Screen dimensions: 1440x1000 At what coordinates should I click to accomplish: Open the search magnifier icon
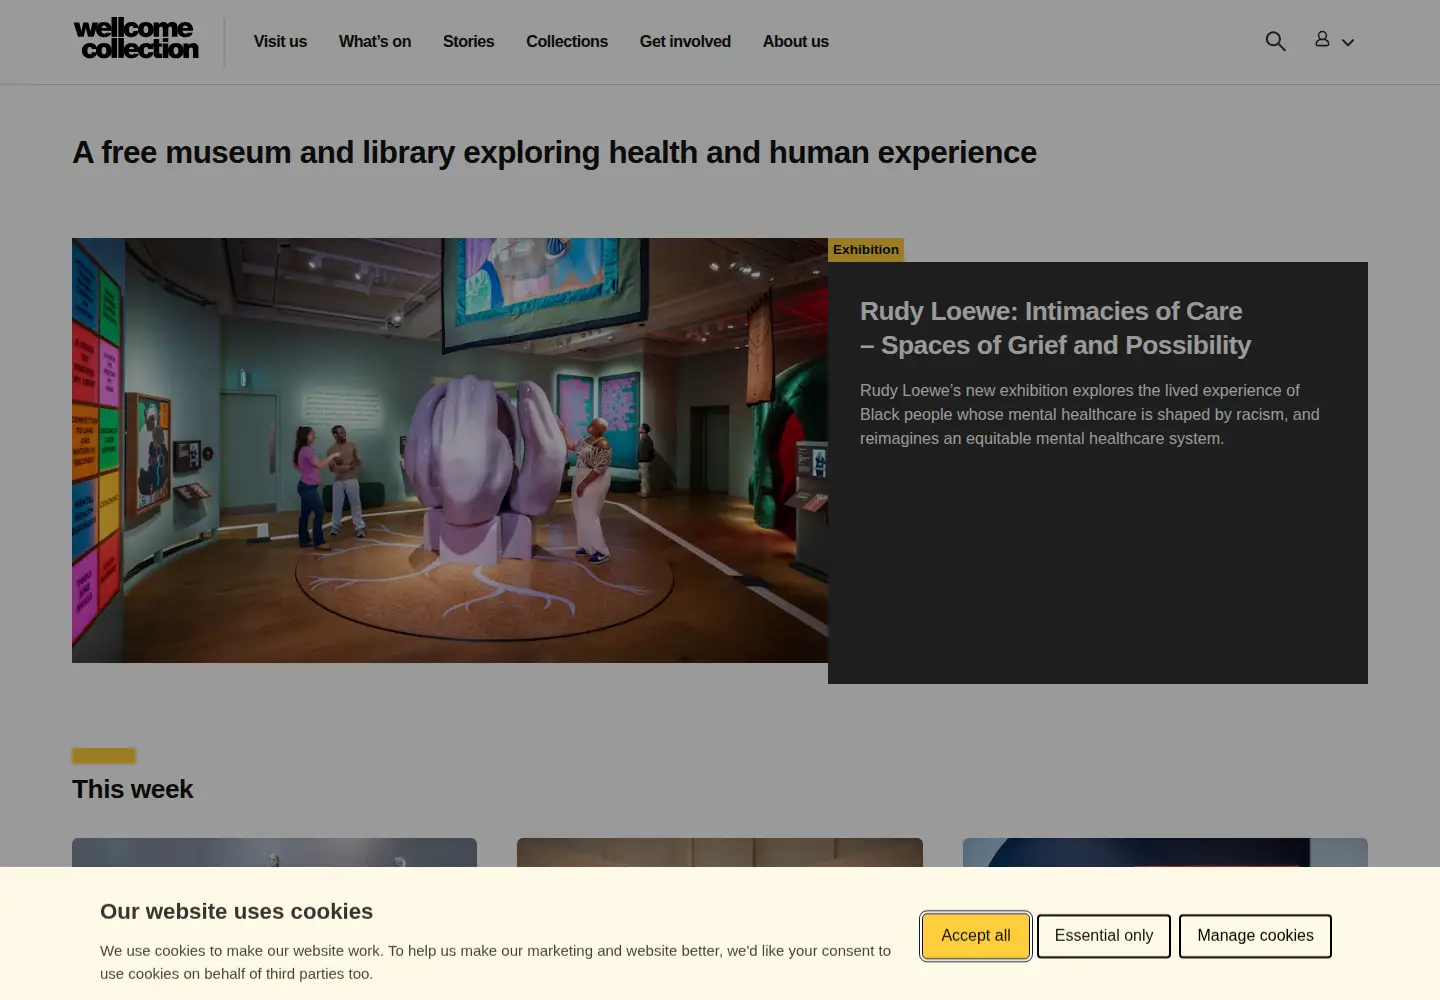[1275, 41]
